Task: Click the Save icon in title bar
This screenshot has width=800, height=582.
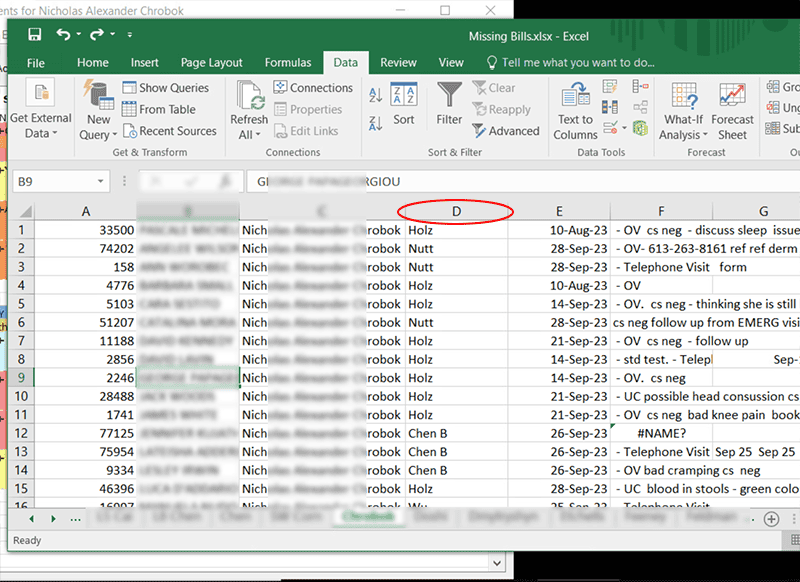Action: tap(35, 35)
